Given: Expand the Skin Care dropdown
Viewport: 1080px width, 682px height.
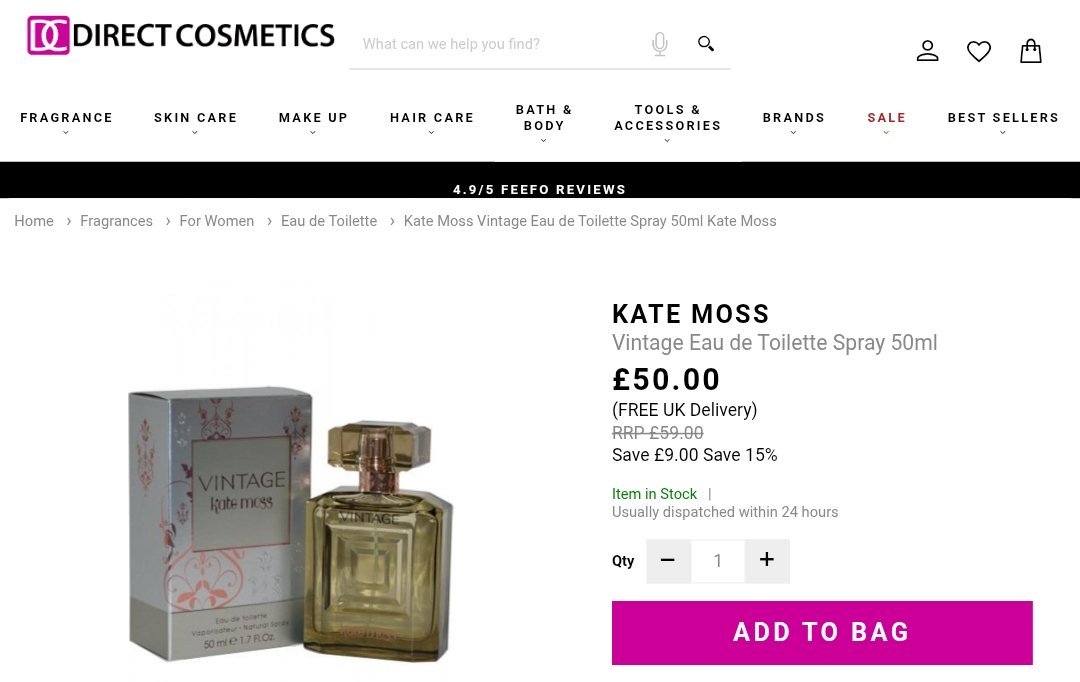Looking at the screenshot, I should (x=195, y=118).
